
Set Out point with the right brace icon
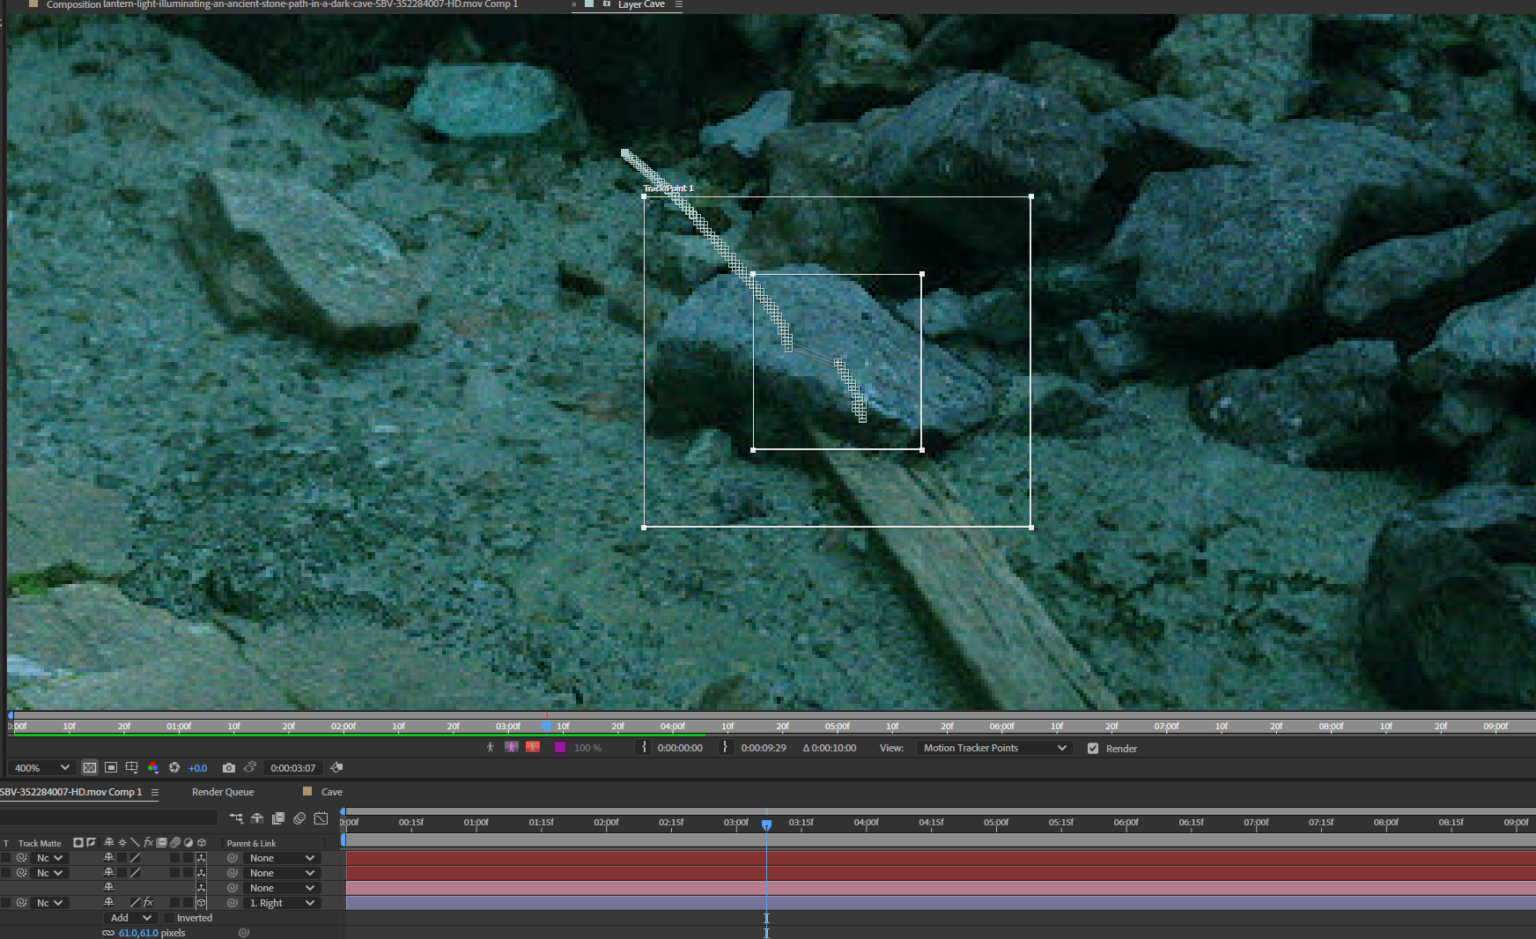click(725, 748)
